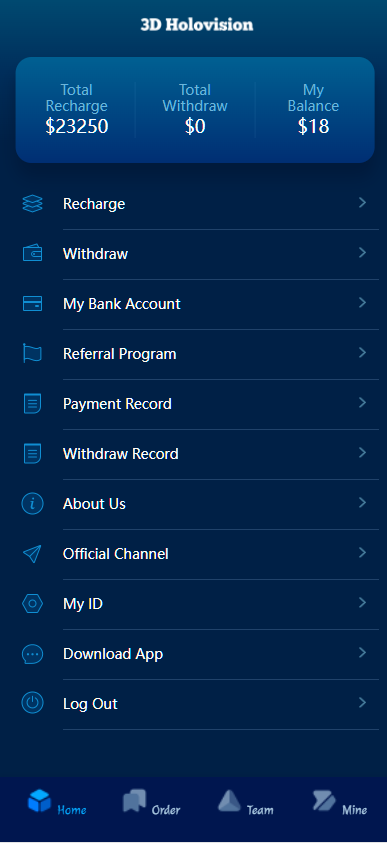The image size is (387, 843).
Task: Click the document icon beside Payment Record
Action: tap(32, 403)
